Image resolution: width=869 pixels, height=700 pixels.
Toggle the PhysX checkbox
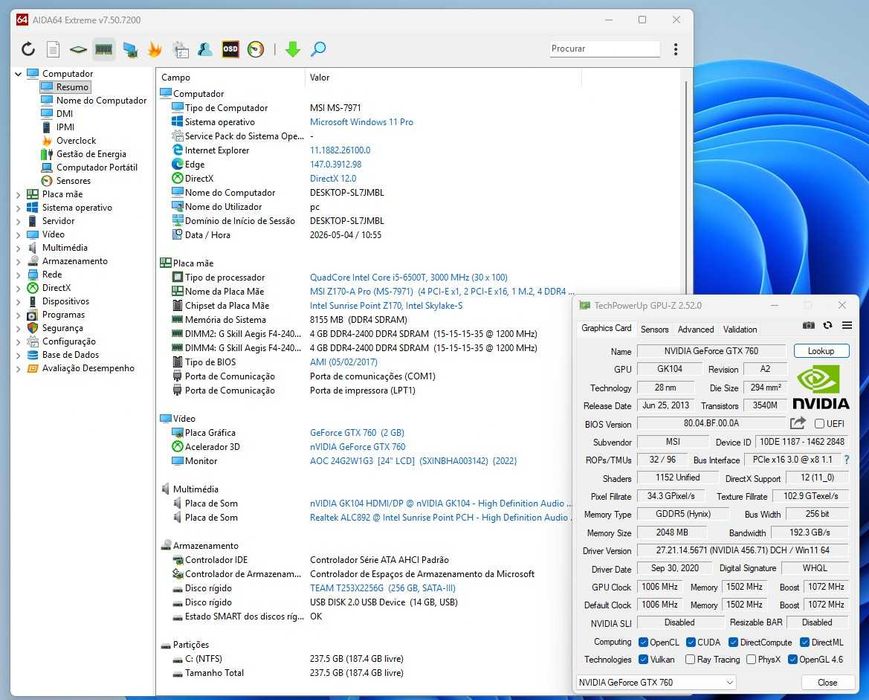coord(751,659)
